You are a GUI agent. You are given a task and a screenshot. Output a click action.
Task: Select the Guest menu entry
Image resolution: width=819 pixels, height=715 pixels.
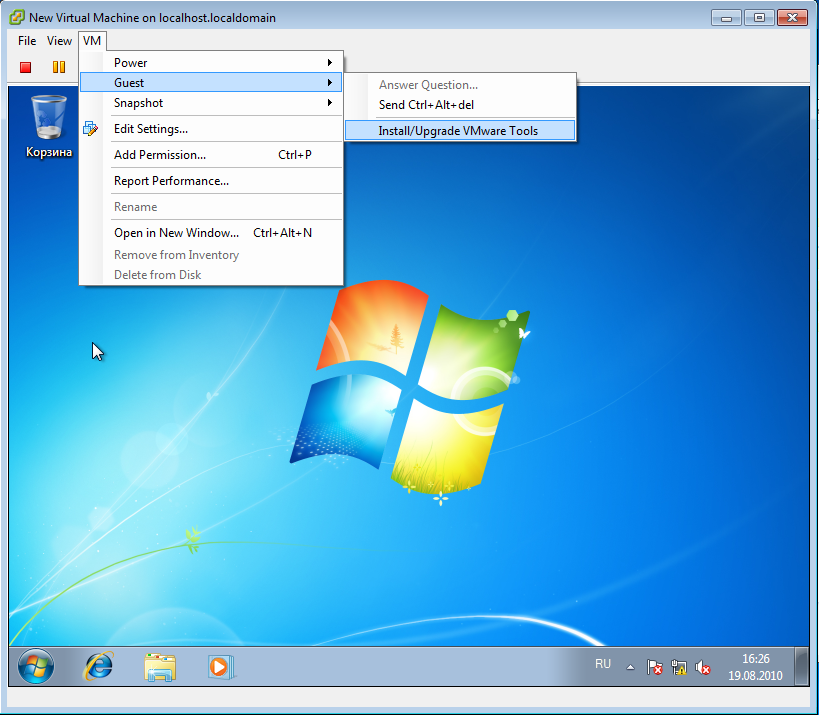tap(211, 83)
